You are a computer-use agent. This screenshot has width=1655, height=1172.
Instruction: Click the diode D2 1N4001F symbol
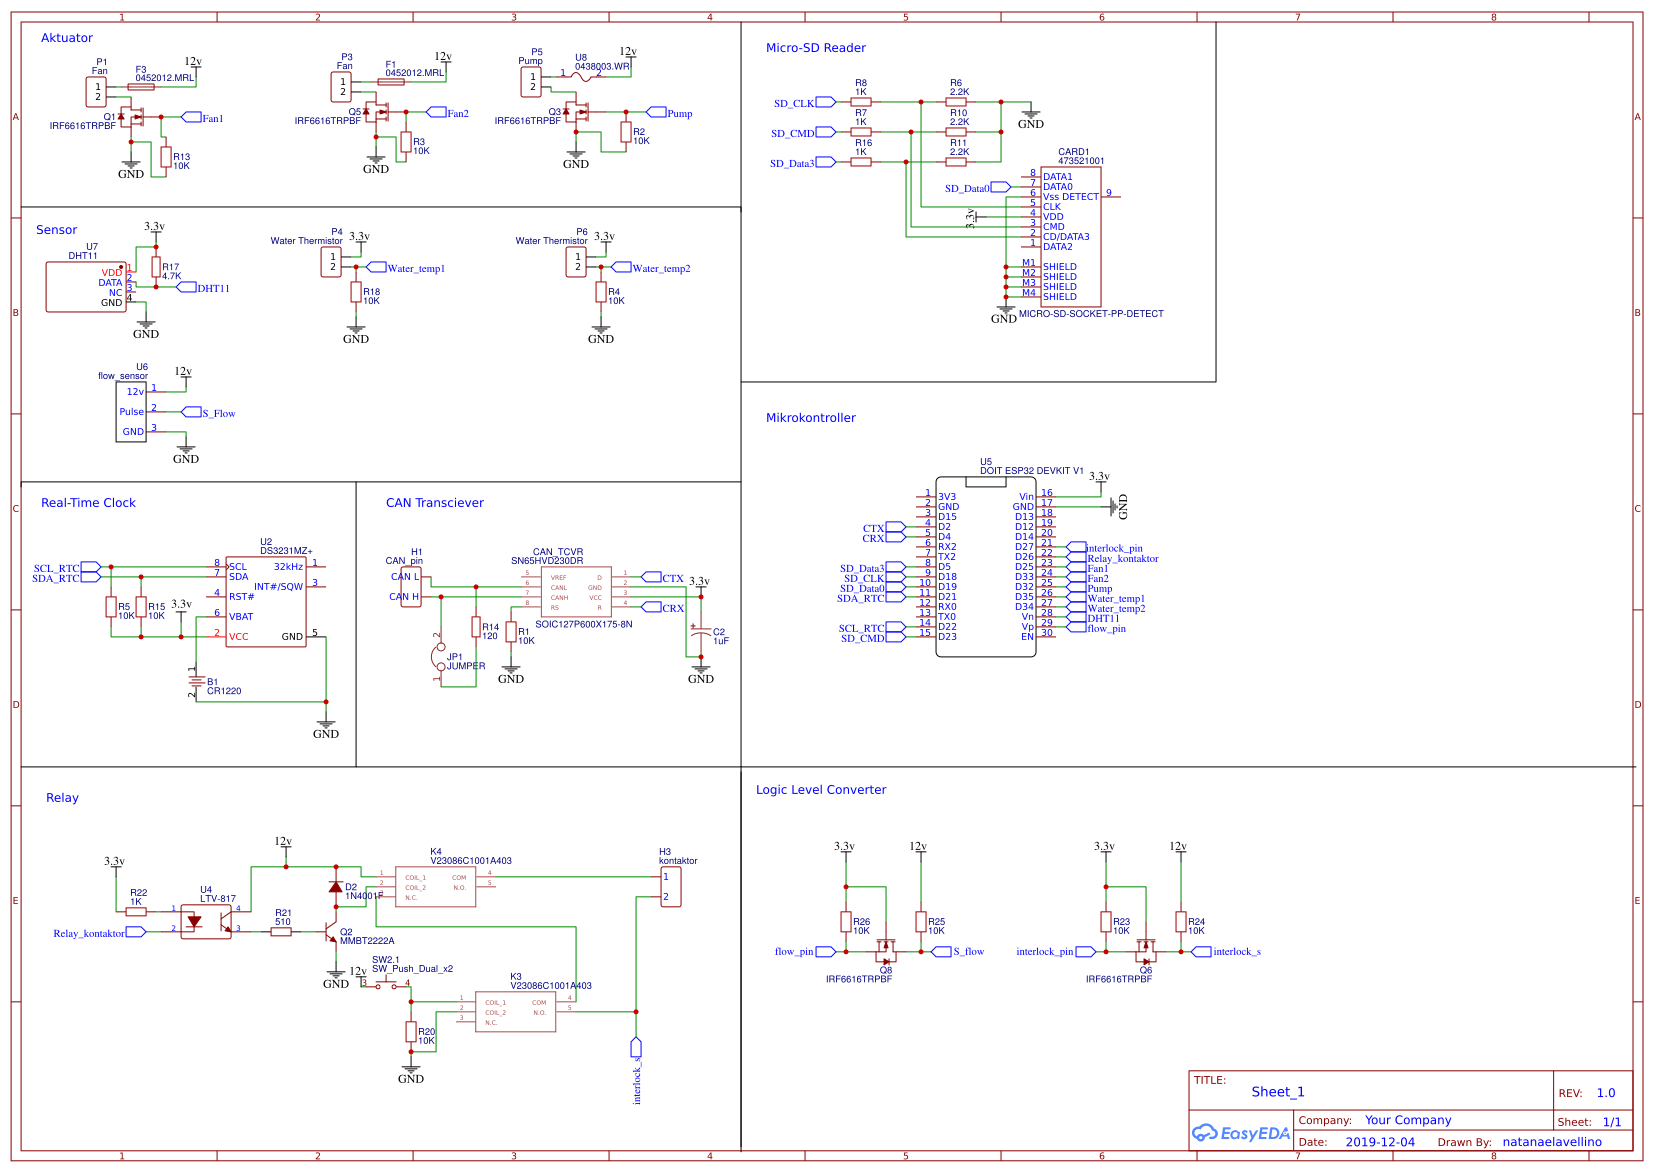coord(334,888)
